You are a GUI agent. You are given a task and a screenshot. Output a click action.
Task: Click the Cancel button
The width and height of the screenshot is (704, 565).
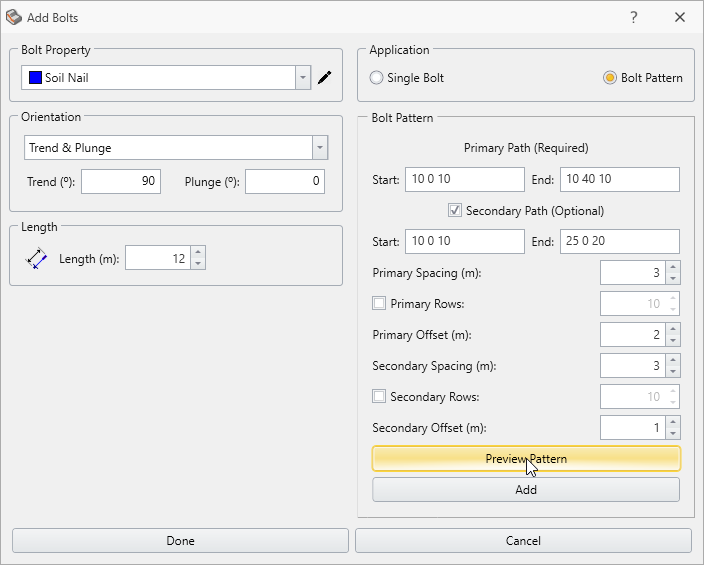(x=524, y=541)
